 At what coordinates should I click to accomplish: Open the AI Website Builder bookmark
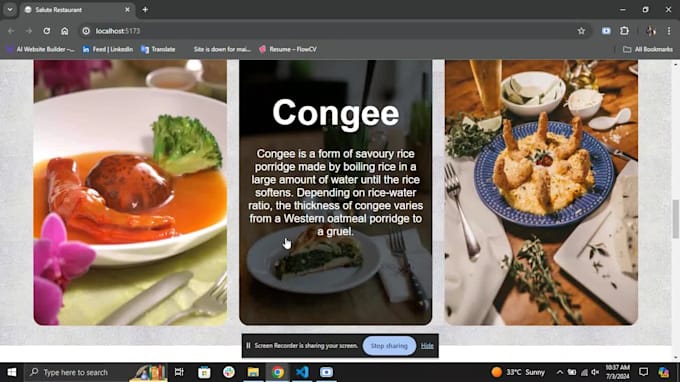pyautogui.click(x=40, y=49)
